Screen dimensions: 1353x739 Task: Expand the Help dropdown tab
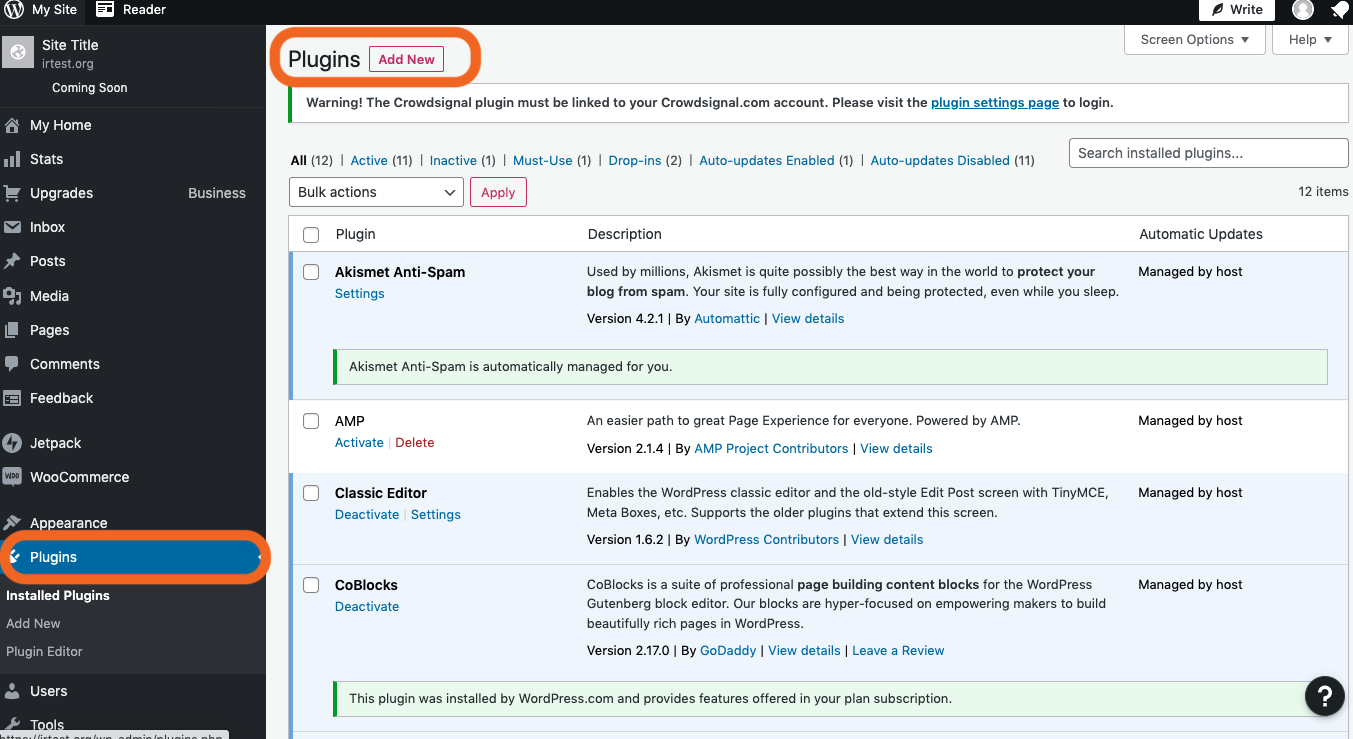pyautogui.click(x=1310, y=40)
